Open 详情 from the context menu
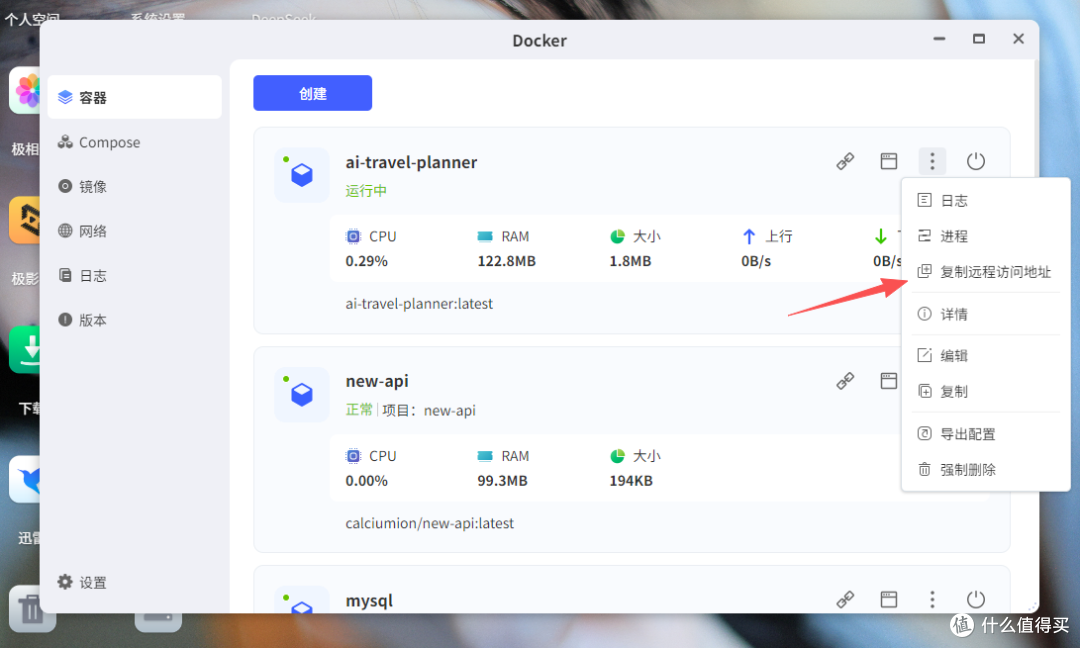The image size is (1080, 648). 986,314
